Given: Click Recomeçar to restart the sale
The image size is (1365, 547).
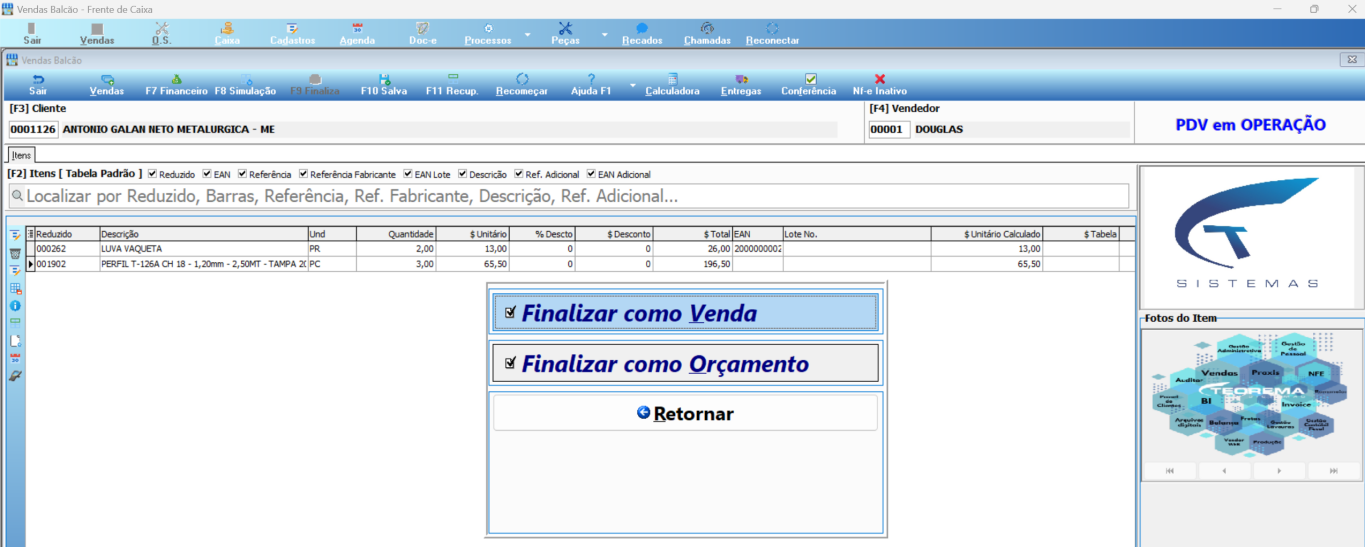Looking at the screenshot, I should click(x=522, y=84).
